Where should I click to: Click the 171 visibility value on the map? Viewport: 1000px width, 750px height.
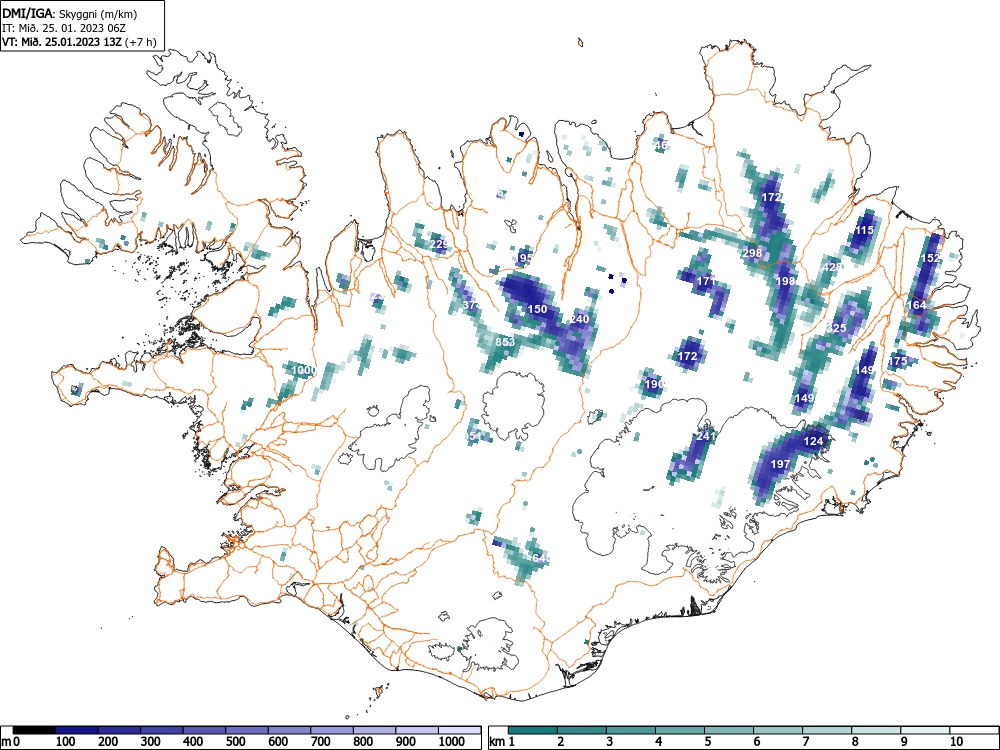tap(706, 281)
